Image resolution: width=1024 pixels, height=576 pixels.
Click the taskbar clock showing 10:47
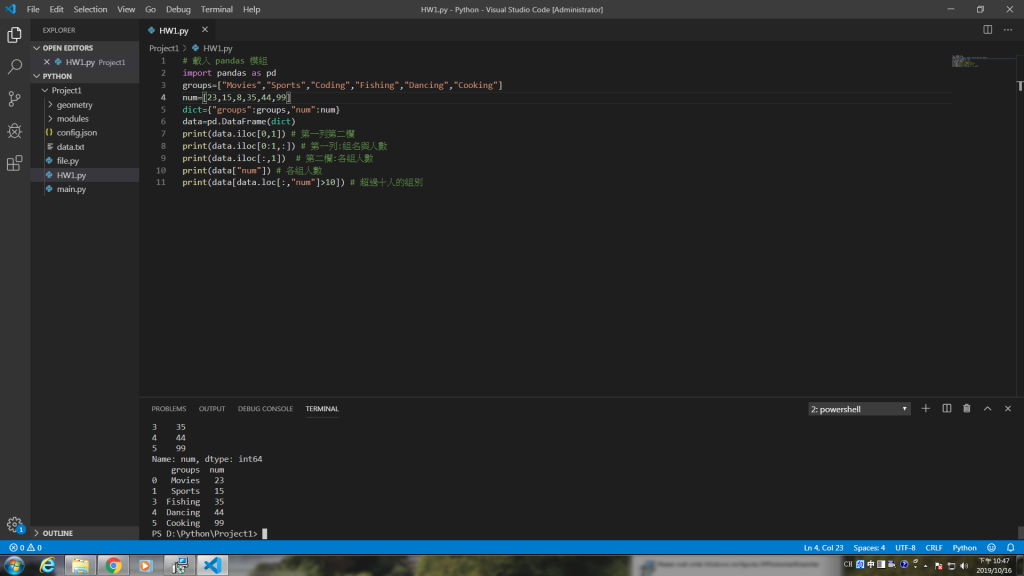coord(995,566)
